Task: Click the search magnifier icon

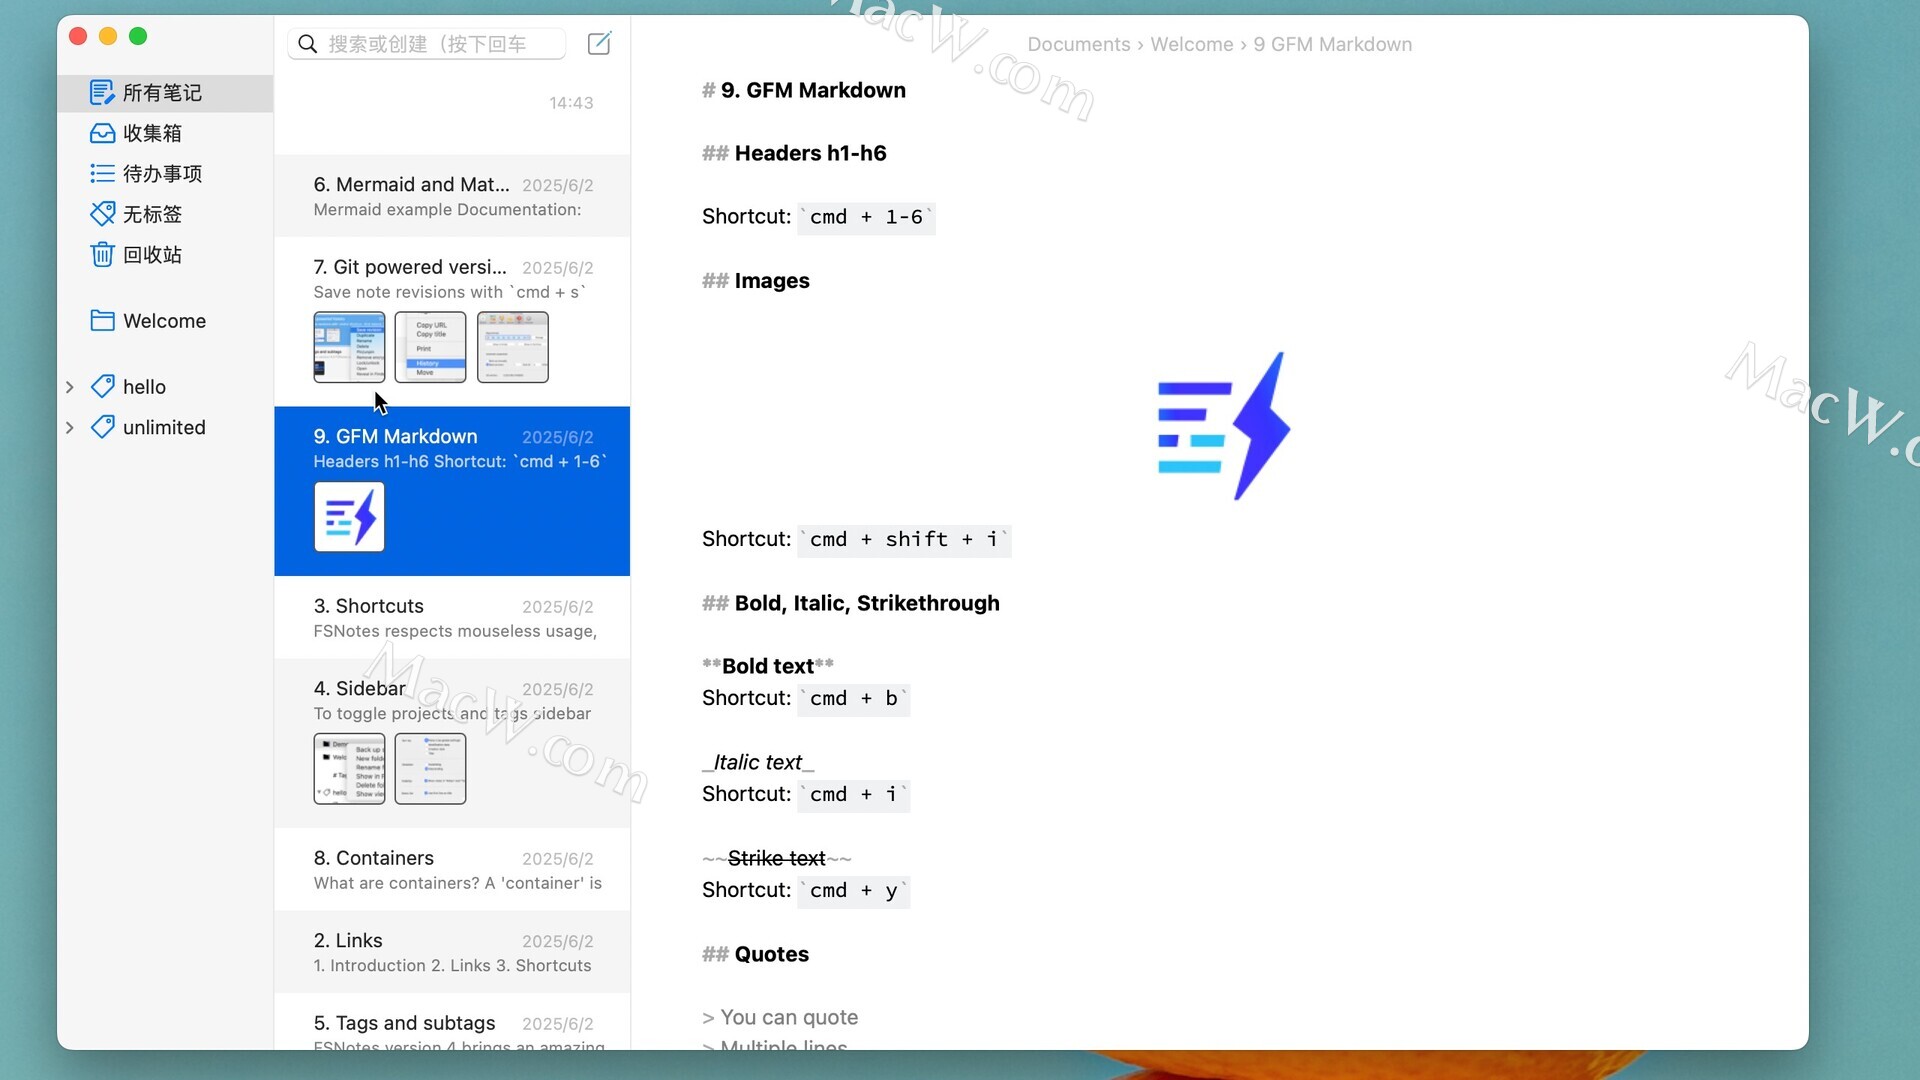Action: 308,44
